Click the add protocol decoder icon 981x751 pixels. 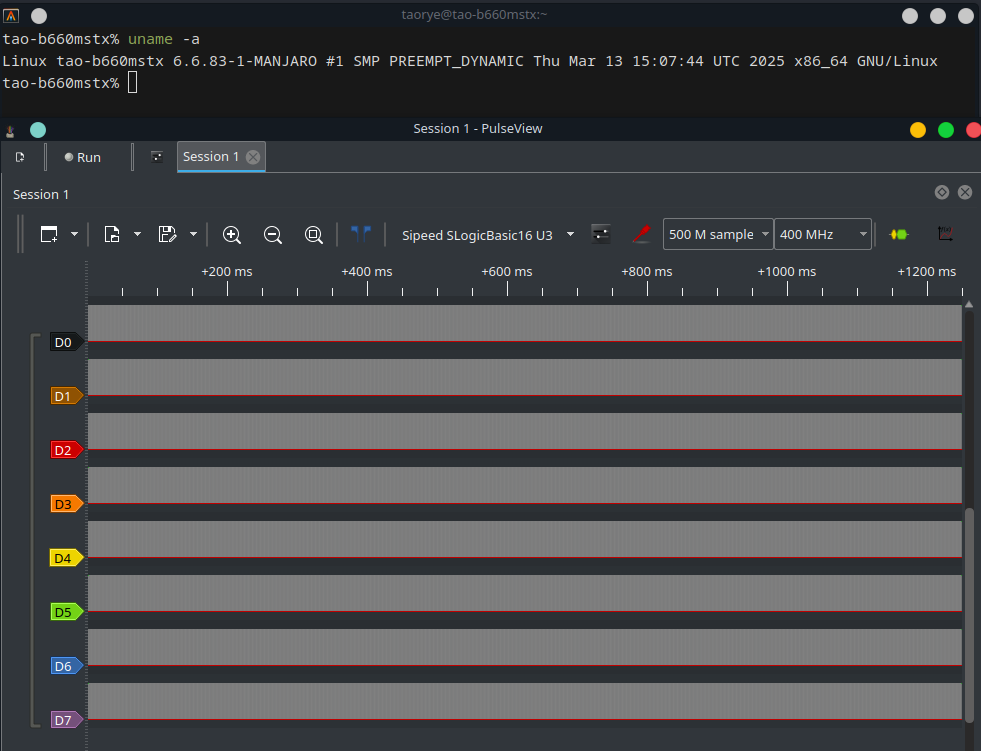click(x=899, y=235)
